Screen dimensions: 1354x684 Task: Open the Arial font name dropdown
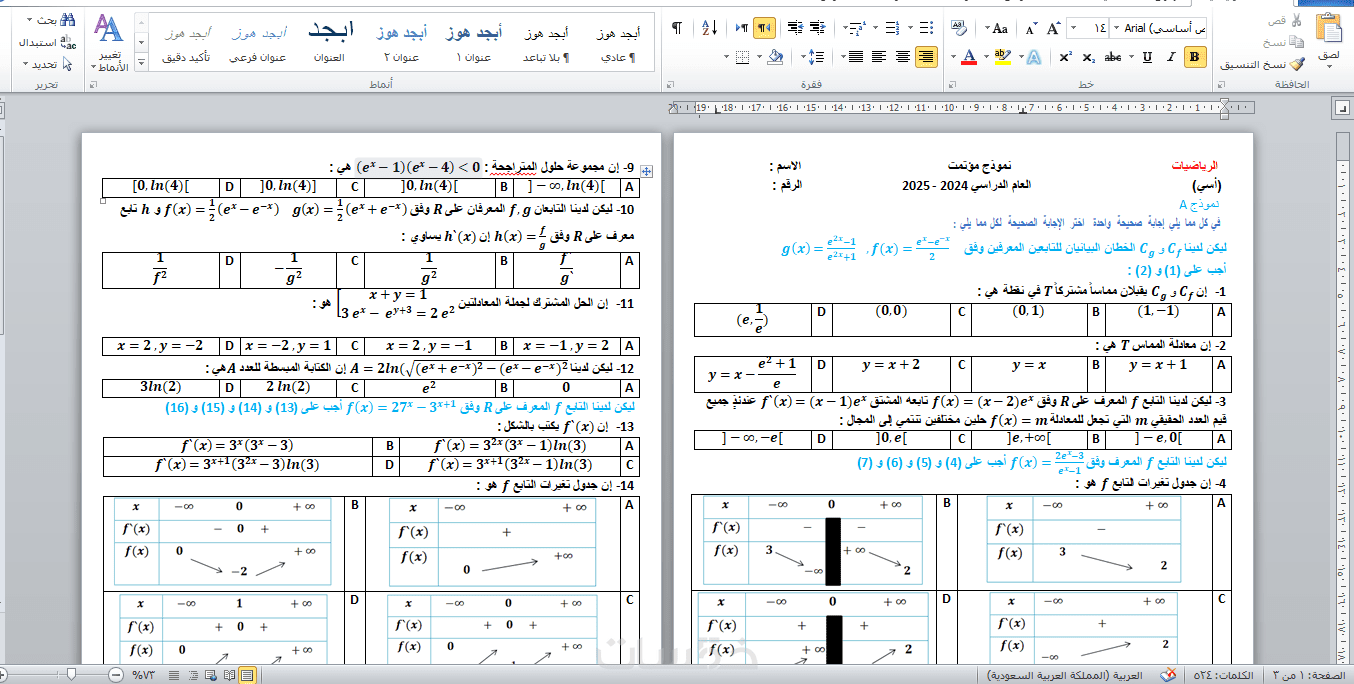1116,28
